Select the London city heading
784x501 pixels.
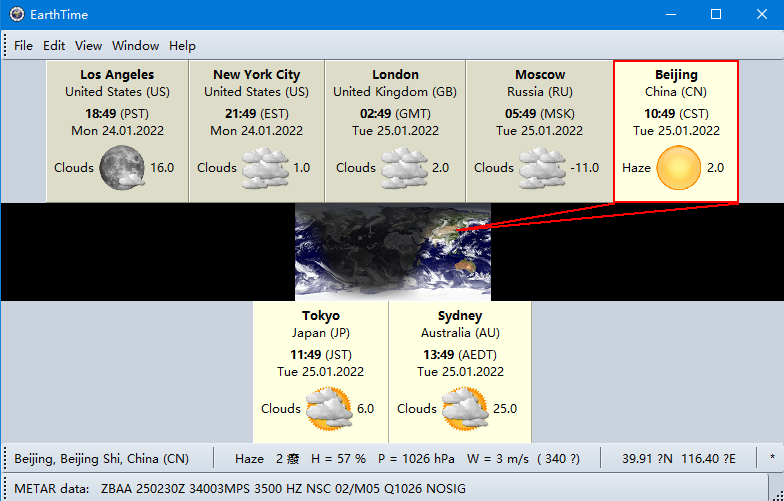pos(395,74)
